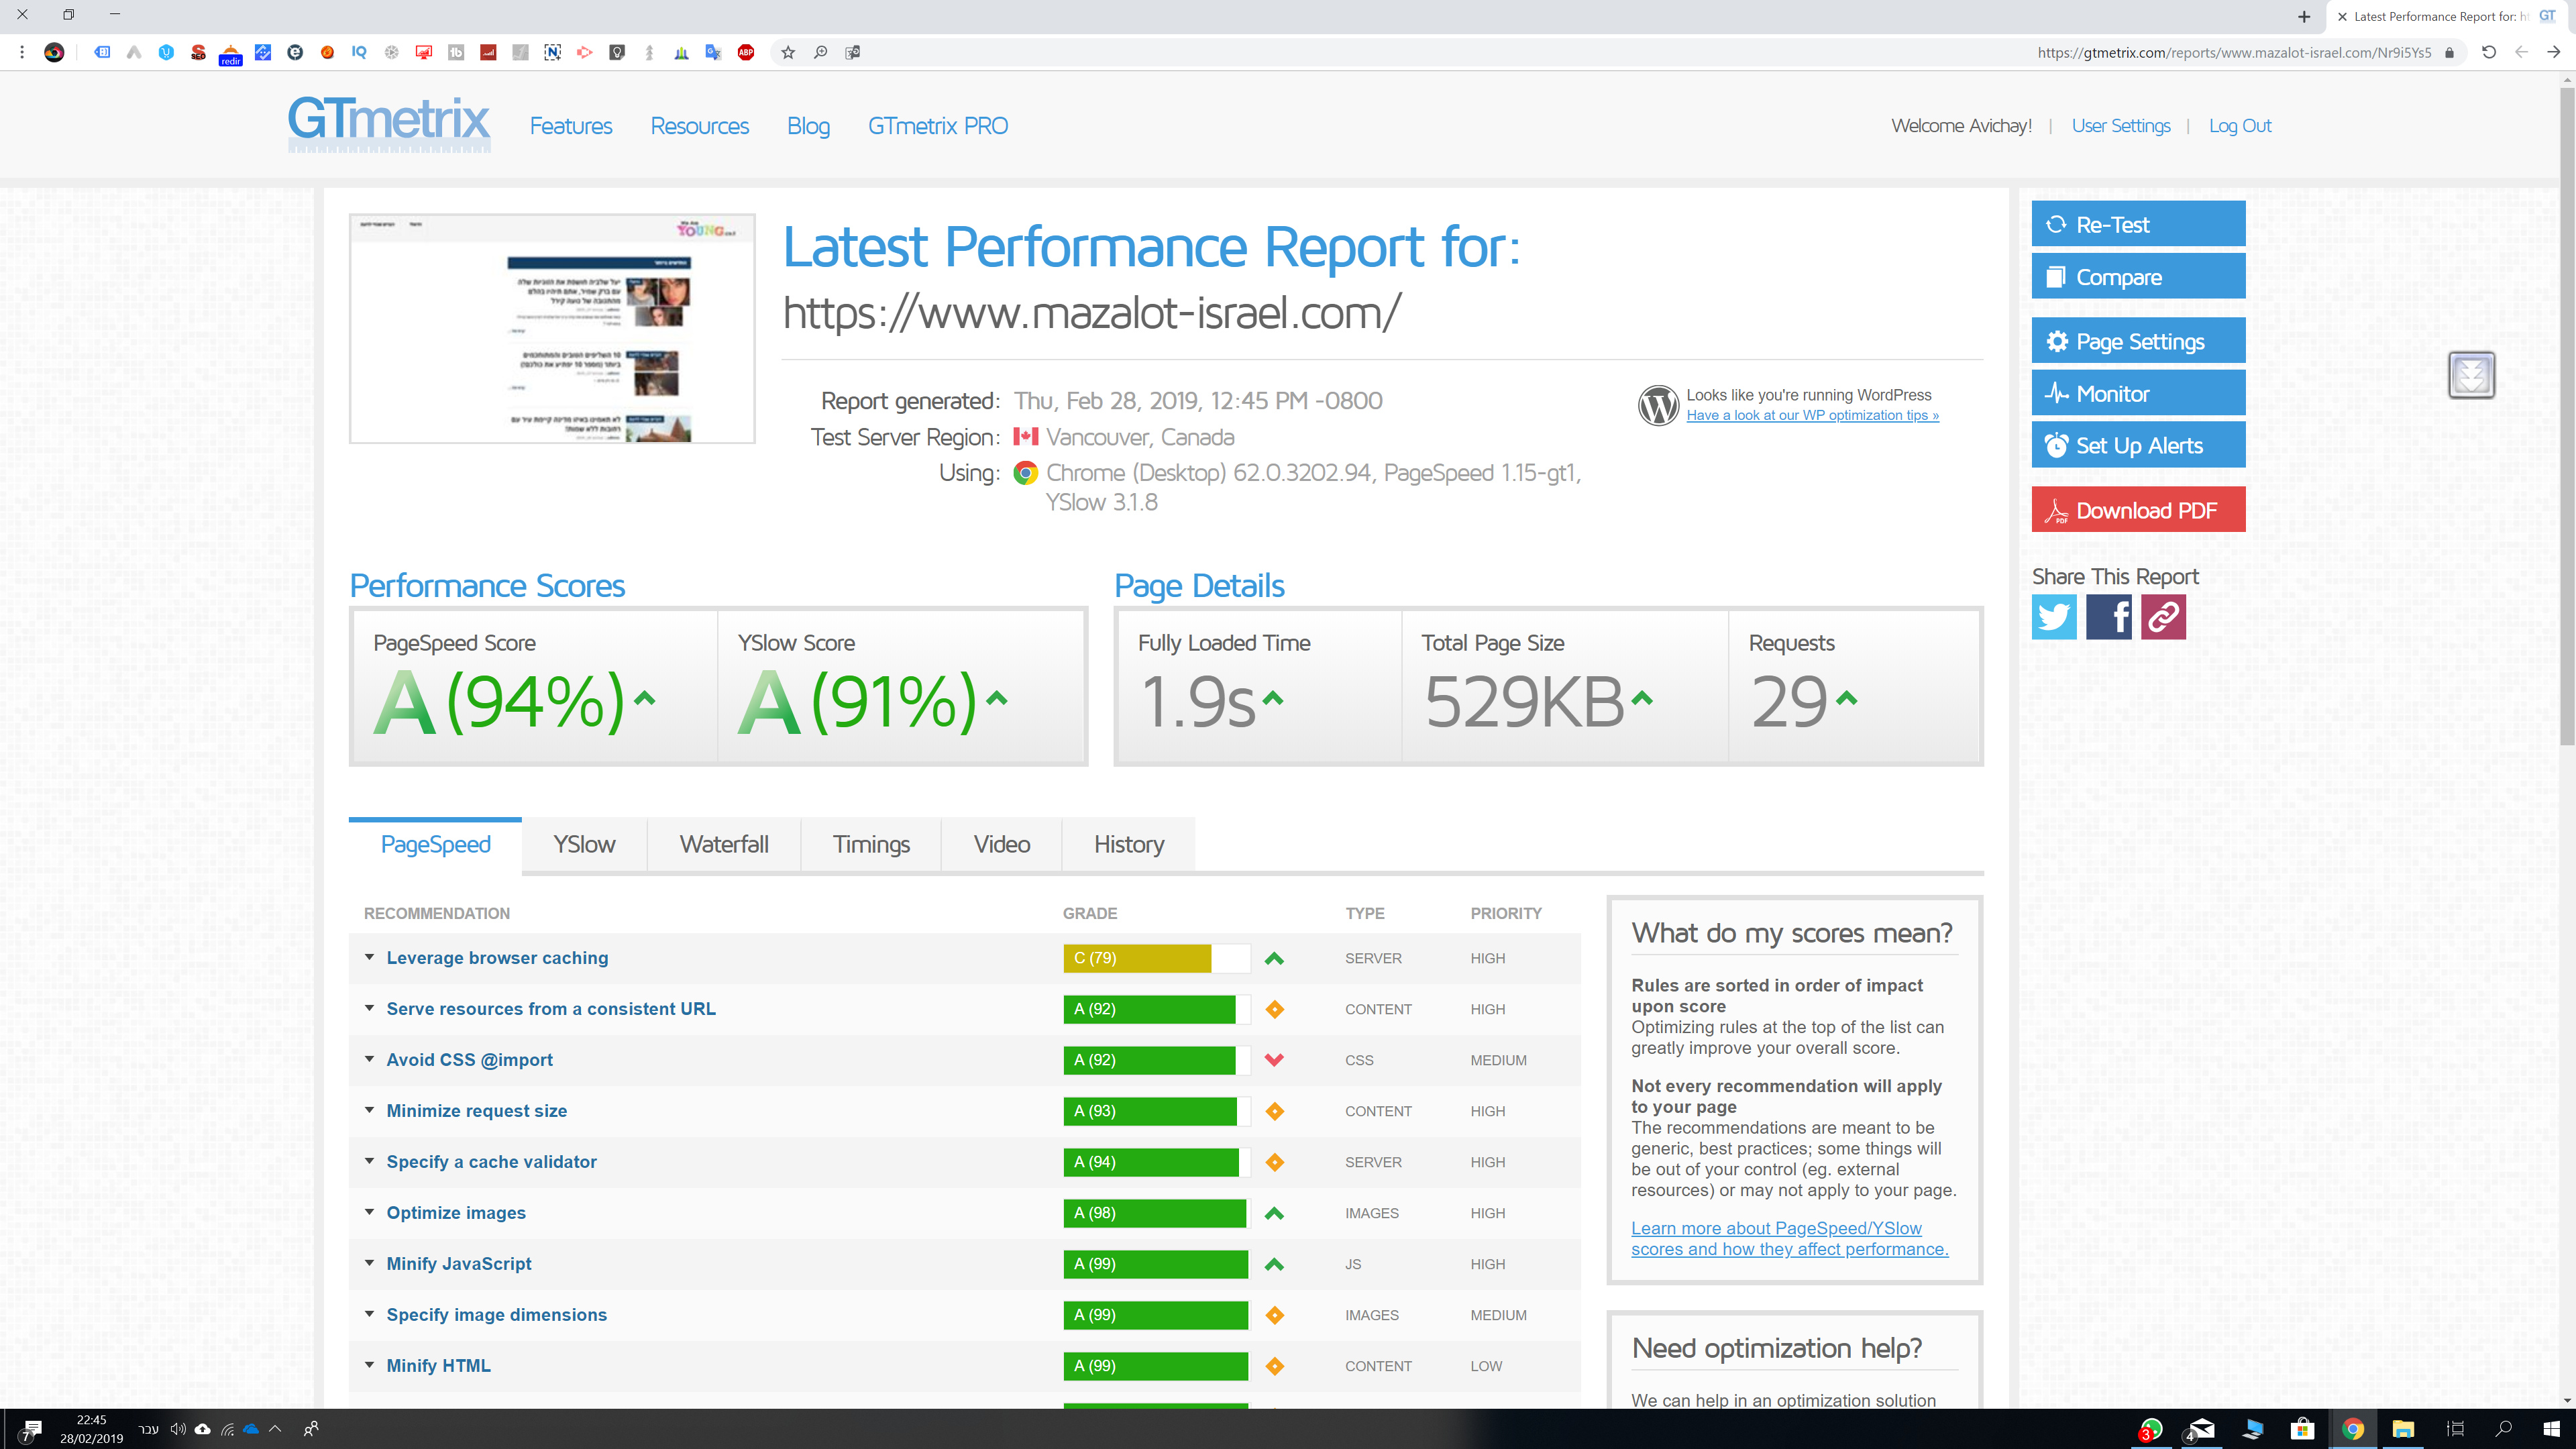The width and height of the screenshot is (2576, 1449).
Task: Click the Re-Test button
Action: point(2138,224)
